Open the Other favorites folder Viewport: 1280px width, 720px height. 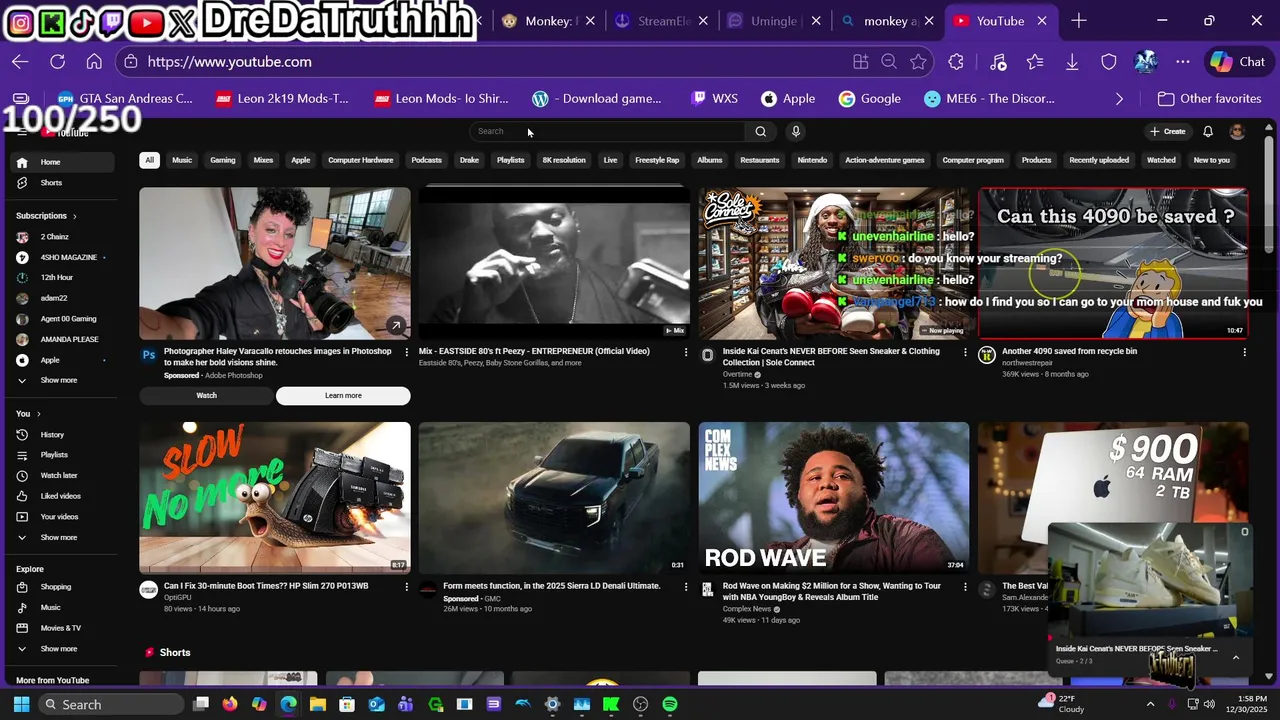tap(1209, 99)
